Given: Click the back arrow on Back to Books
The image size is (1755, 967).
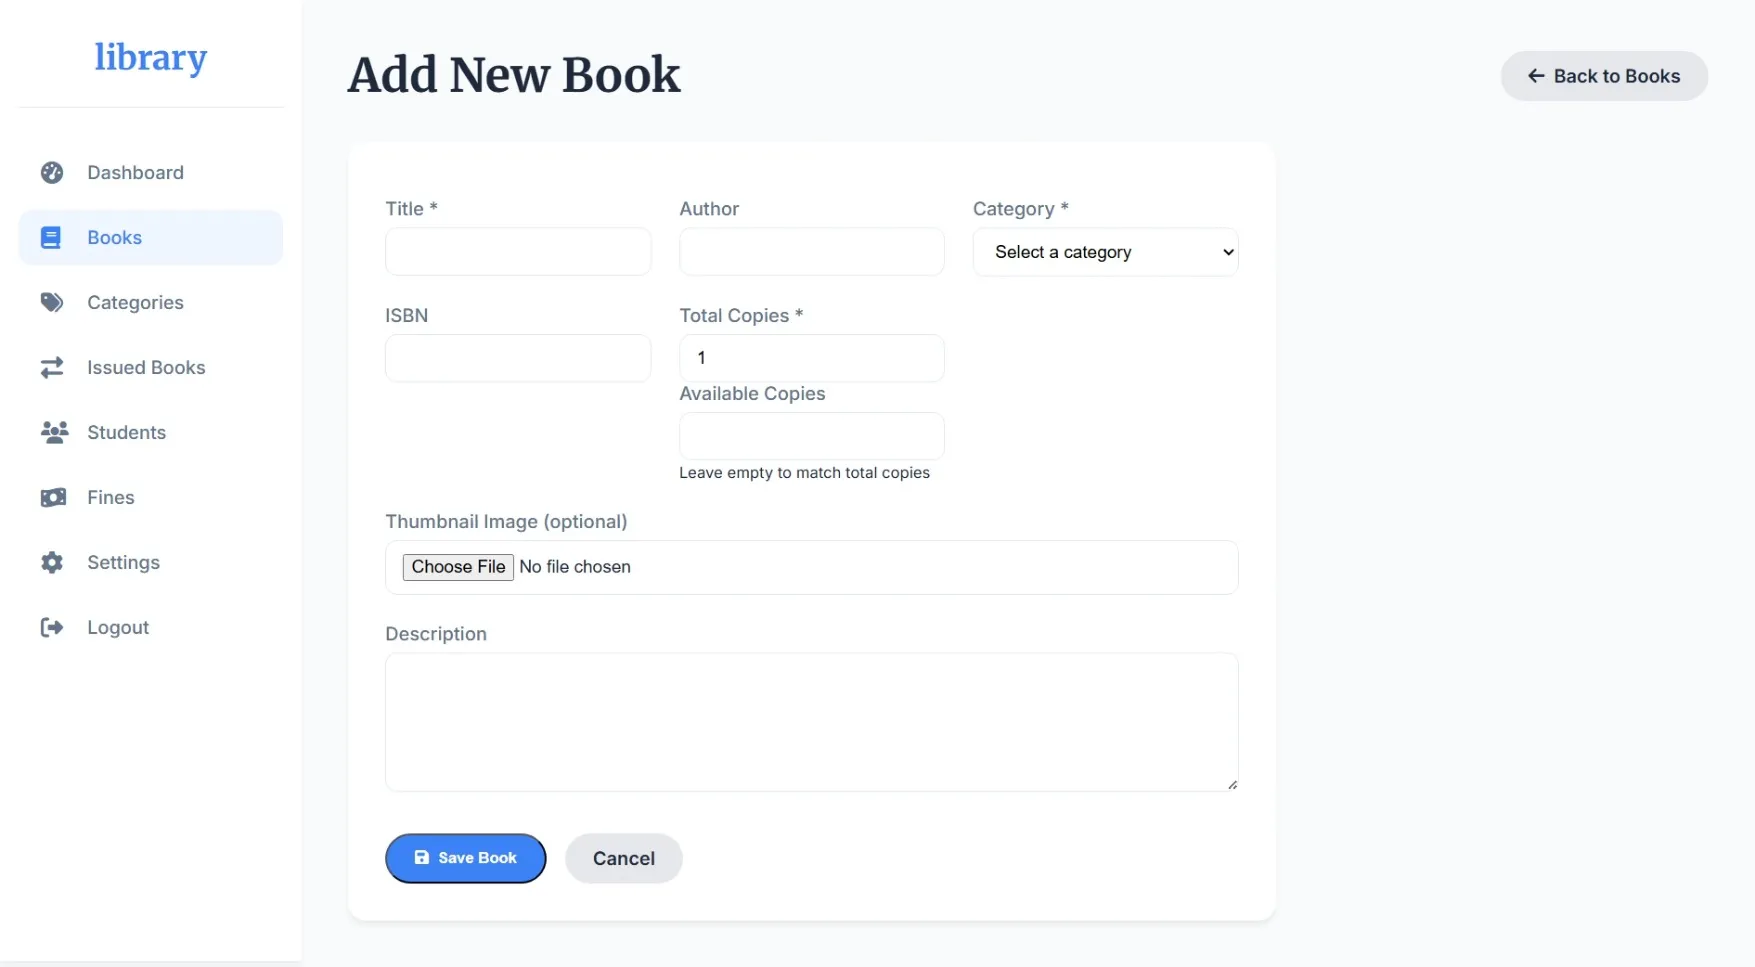Looking at the screenshot, I should [1536, 76].
